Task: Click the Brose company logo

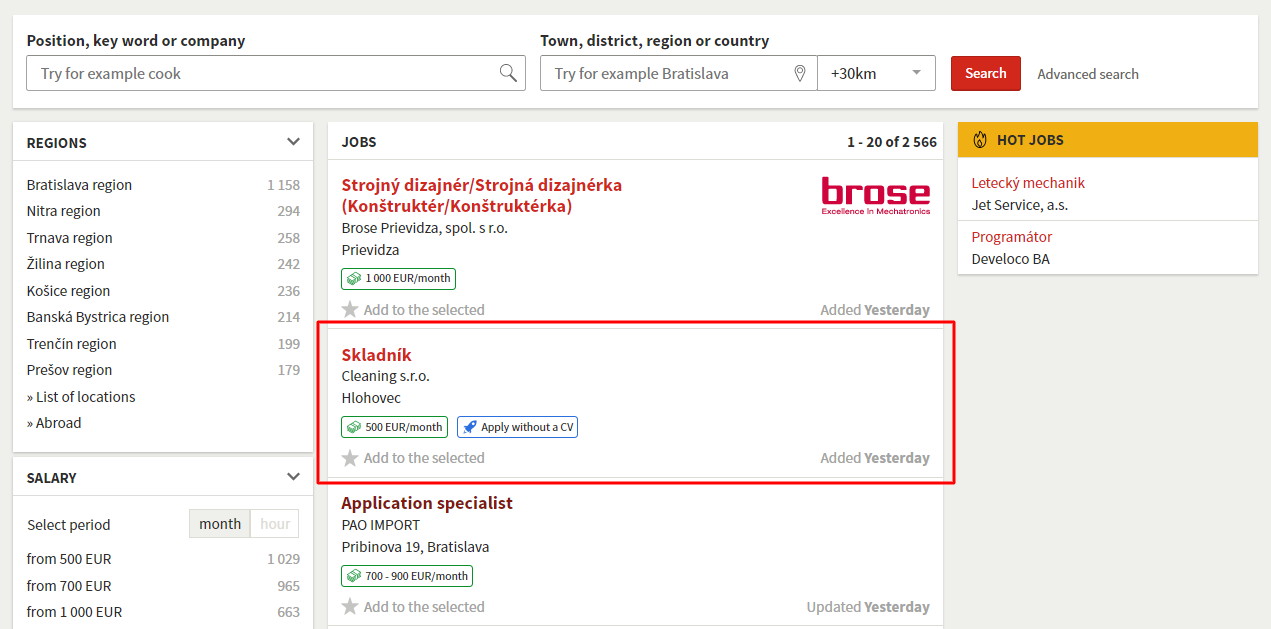Action: tap(876, 195)
